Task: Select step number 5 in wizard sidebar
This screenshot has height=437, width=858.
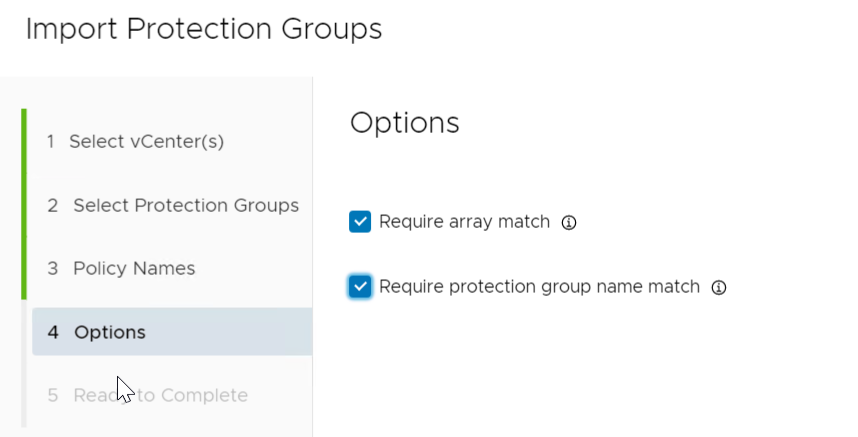Action: [x=52, y=395]
